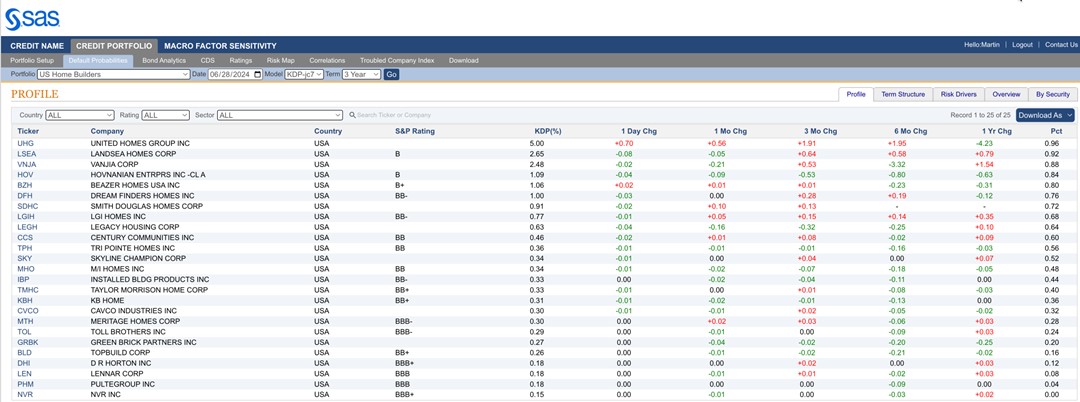Sort by the Company column header
The width and height of the screenshot is (1080, 402).
coord(107,131)
